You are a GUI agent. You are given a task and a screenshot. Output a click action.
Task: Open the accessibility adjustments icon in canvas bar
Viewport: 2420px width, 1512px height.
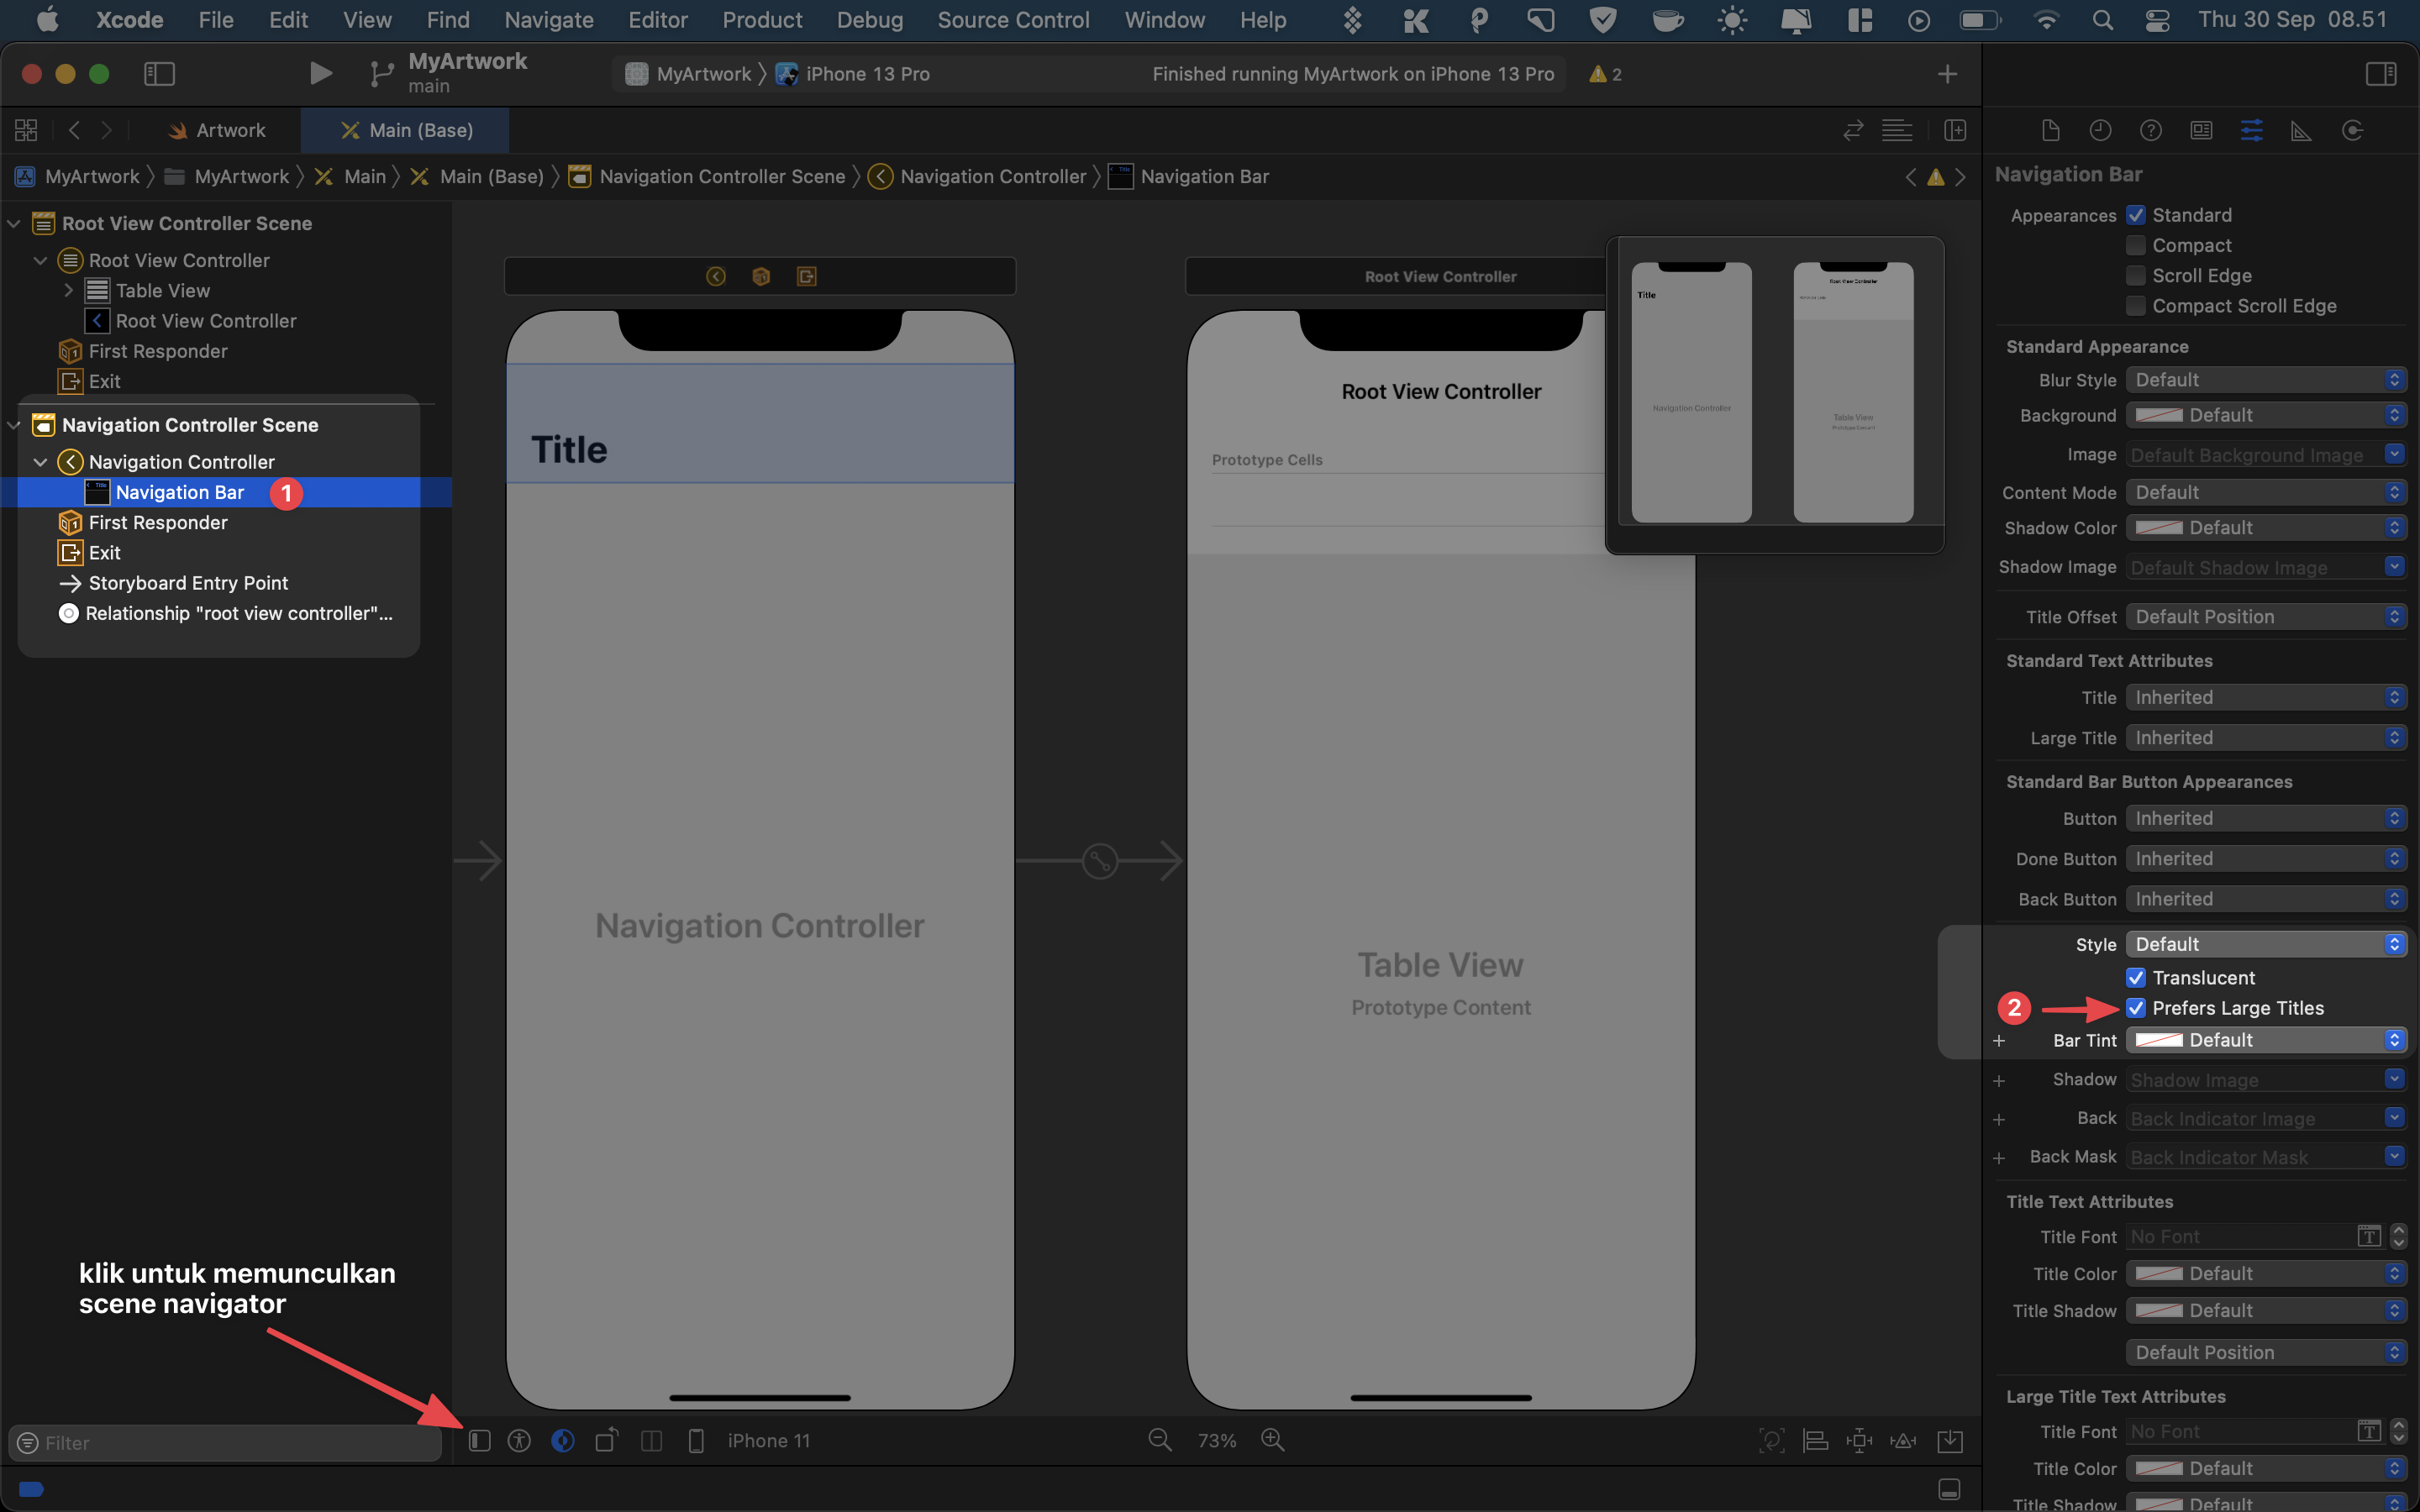[519, 1440]
